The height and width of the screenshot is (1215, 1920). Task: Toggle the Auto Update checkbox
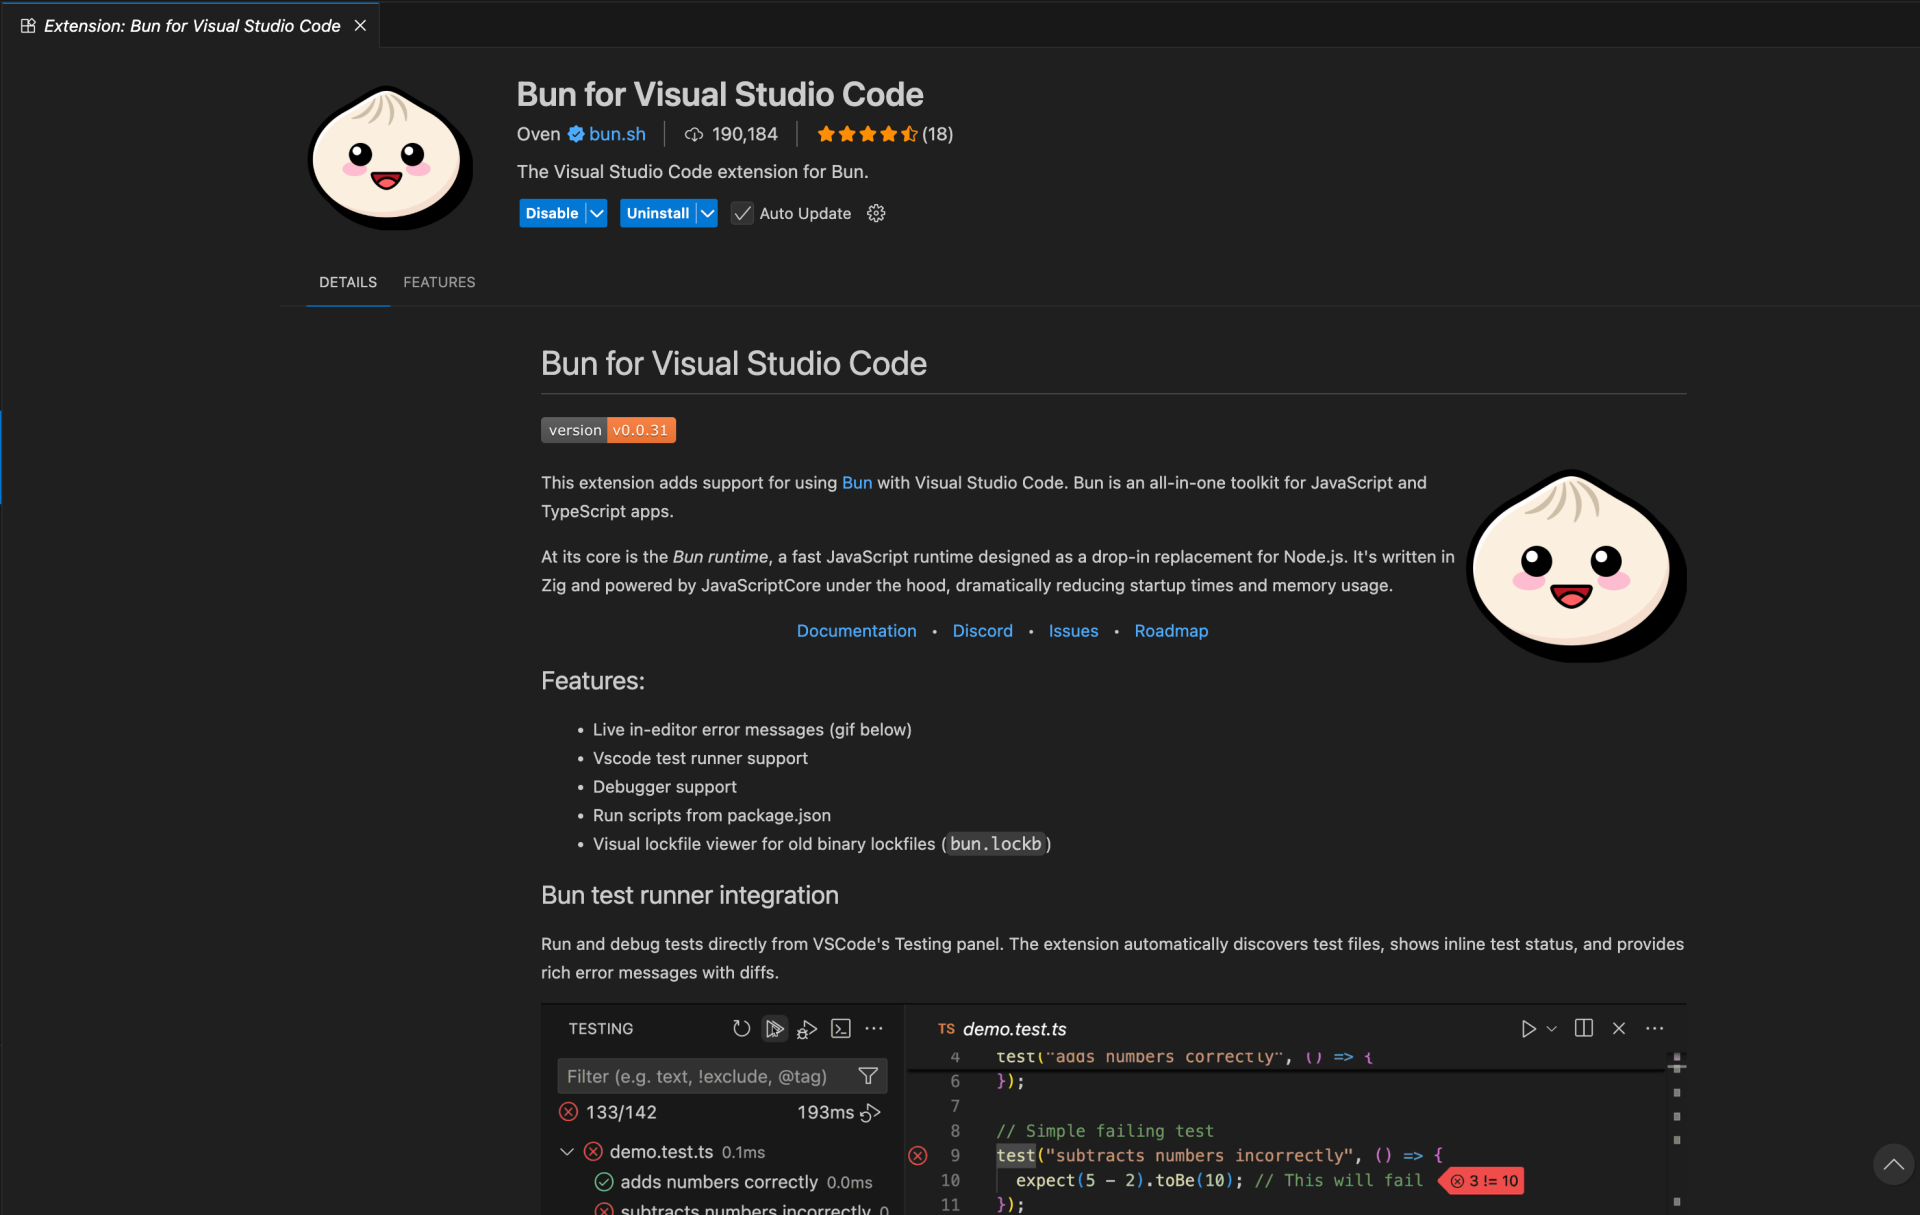pyautogui.click(x=742, y=213)
